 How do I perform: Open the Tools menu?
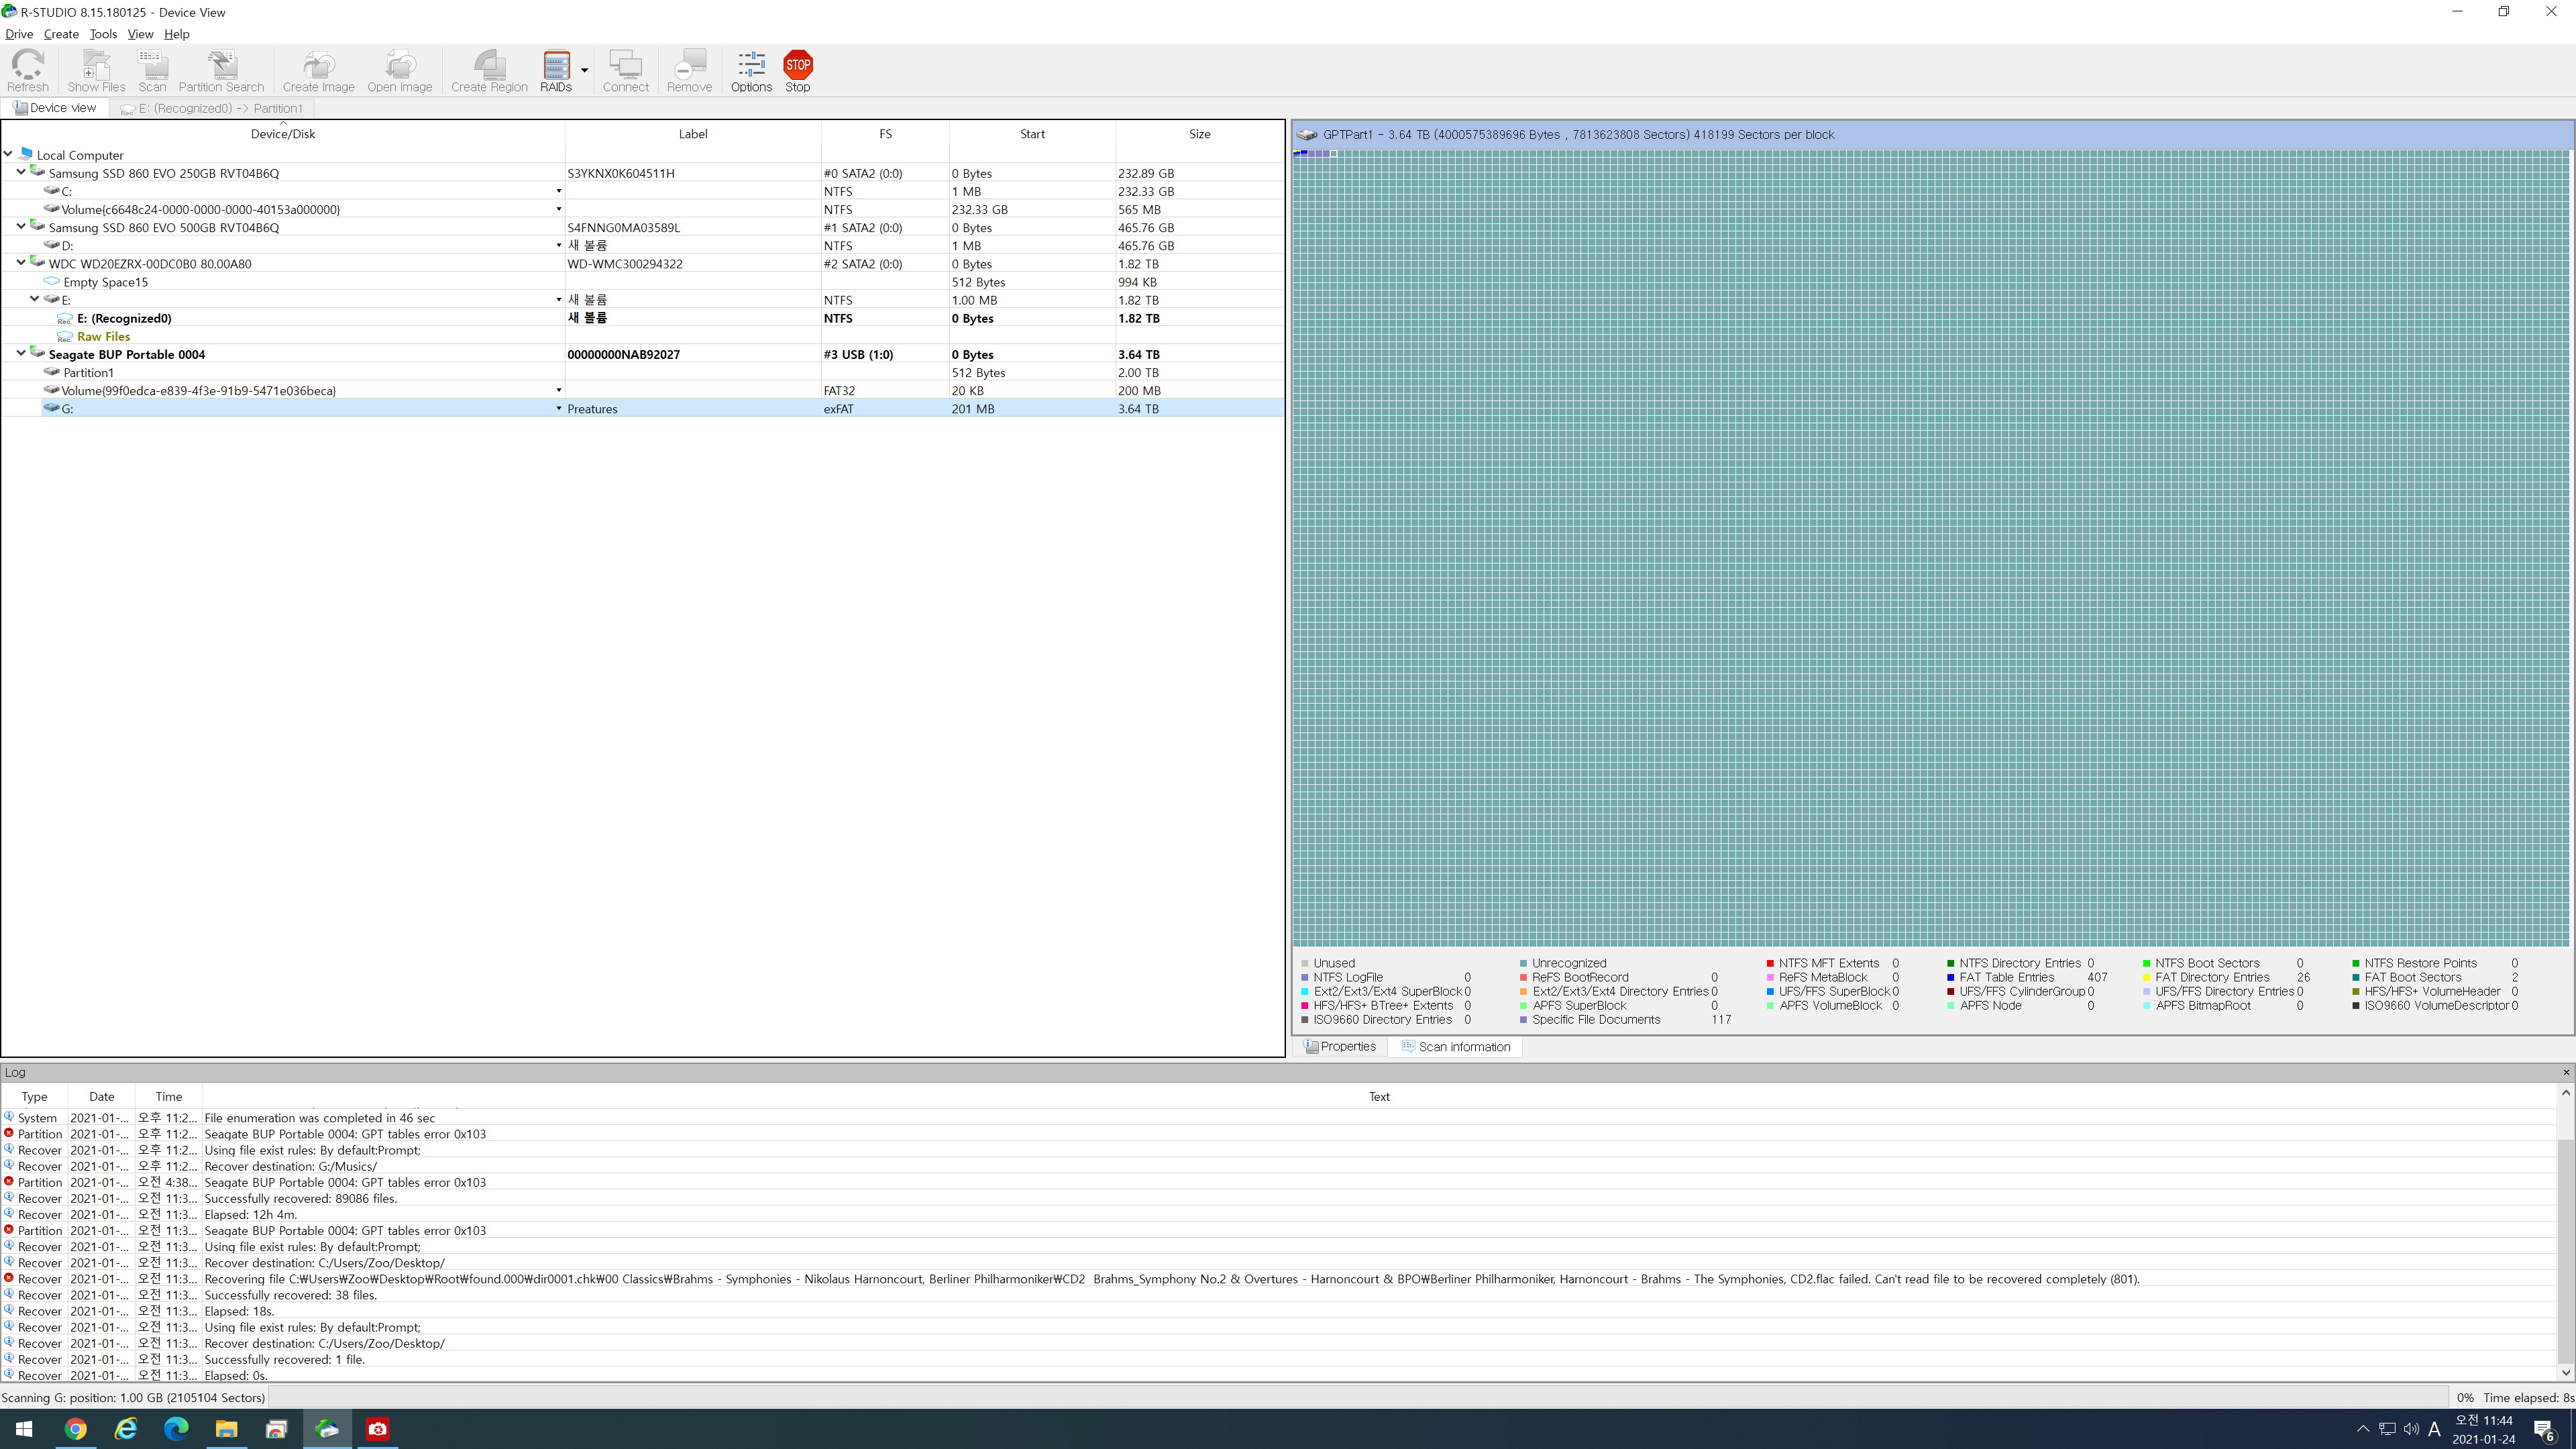pyautogui.click(x=103, y=34)
